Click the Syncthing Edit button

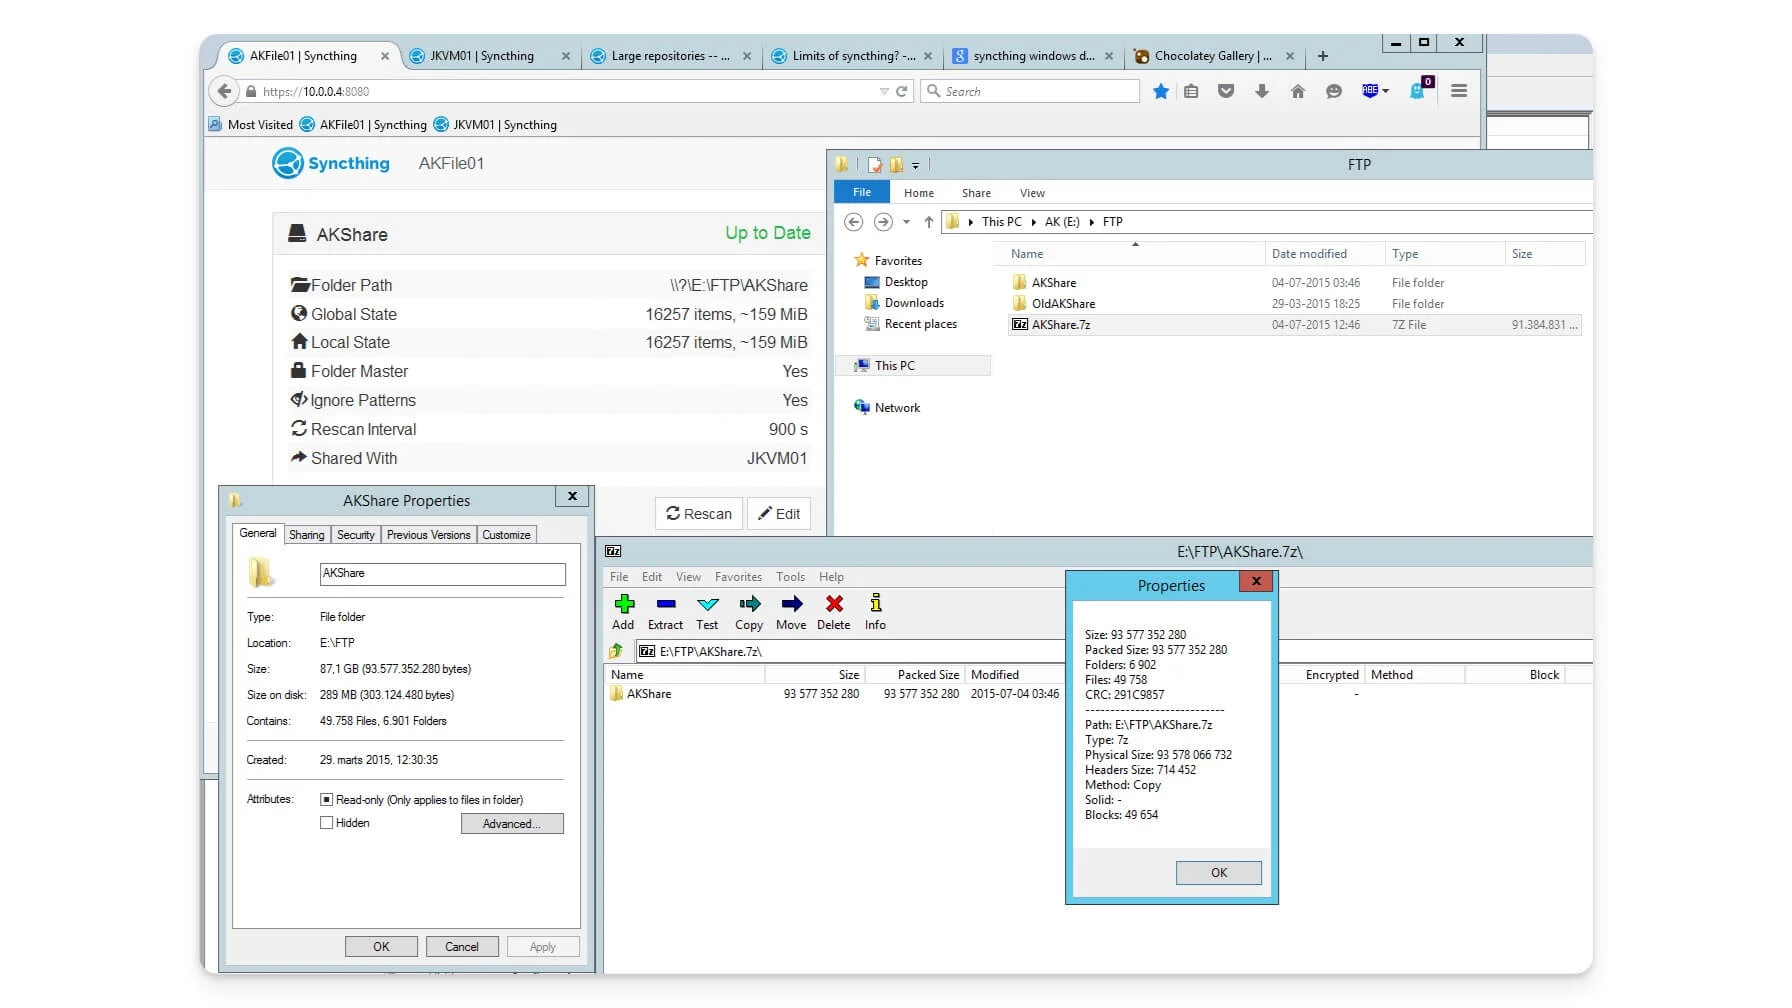click(779, 514)
